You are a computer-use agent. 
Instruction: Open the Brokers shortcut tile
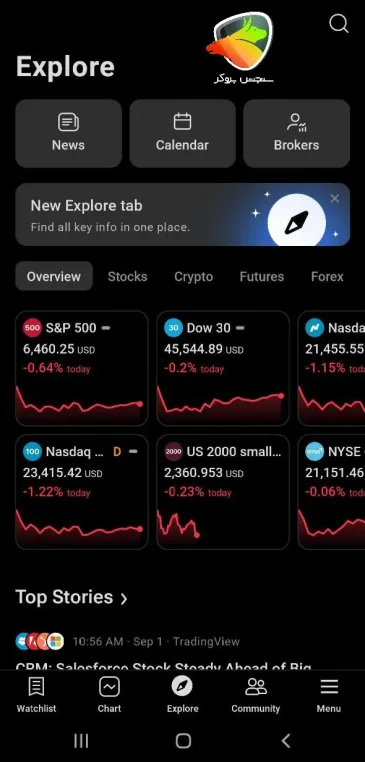pyautogui.click(x=296, y=134)
